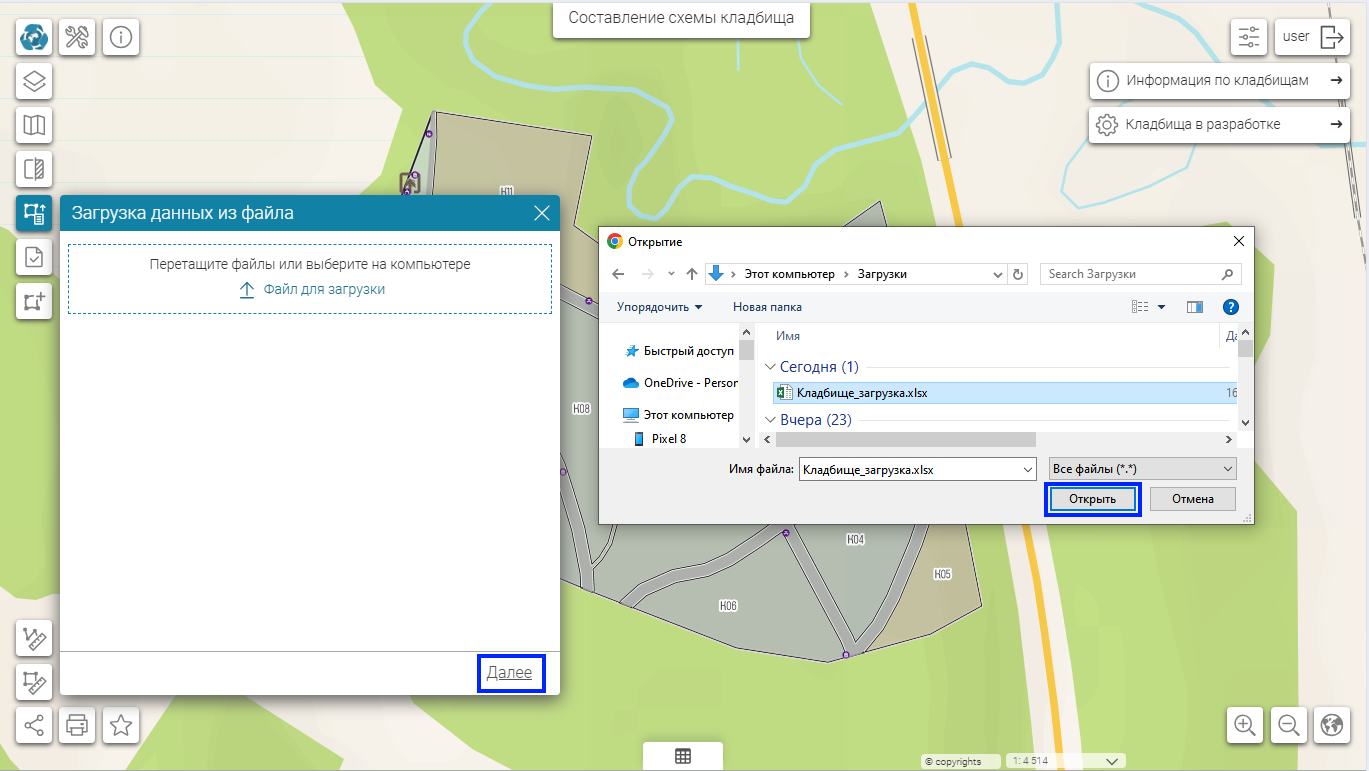Expand the file type filter dropdown
Viewport: 1369px width, 771px height.
coord(1141,468)
